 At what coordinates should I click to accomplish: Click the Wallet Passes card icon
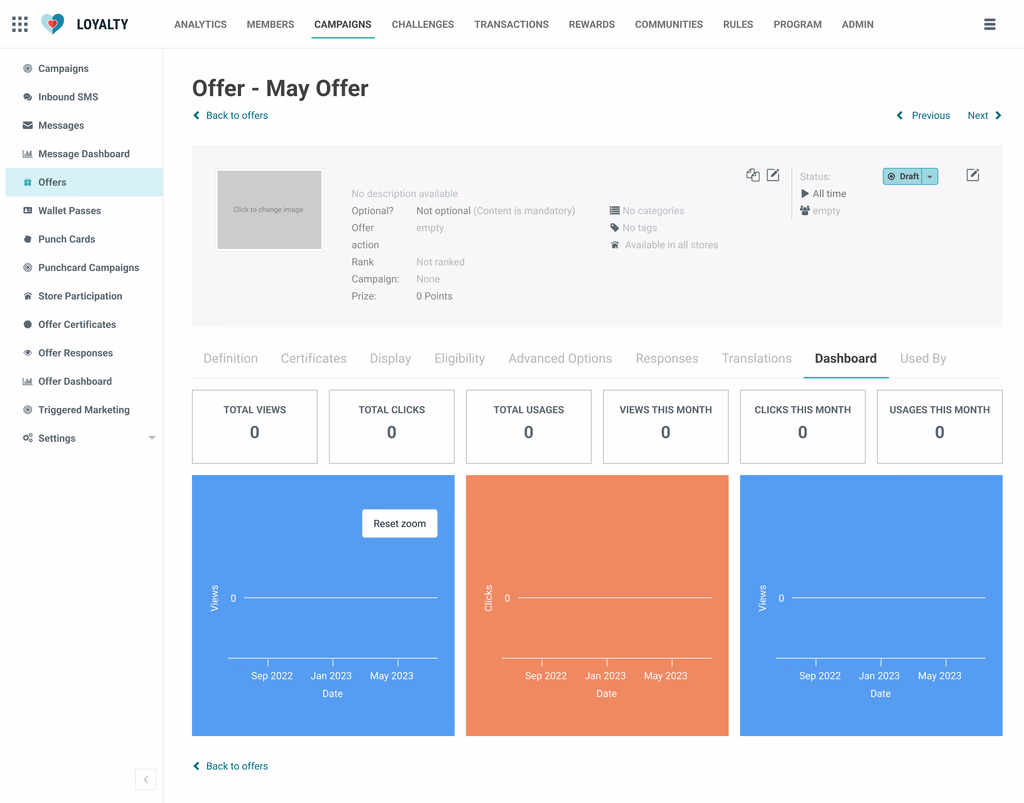pyautogui.click(x=27, y=210)
